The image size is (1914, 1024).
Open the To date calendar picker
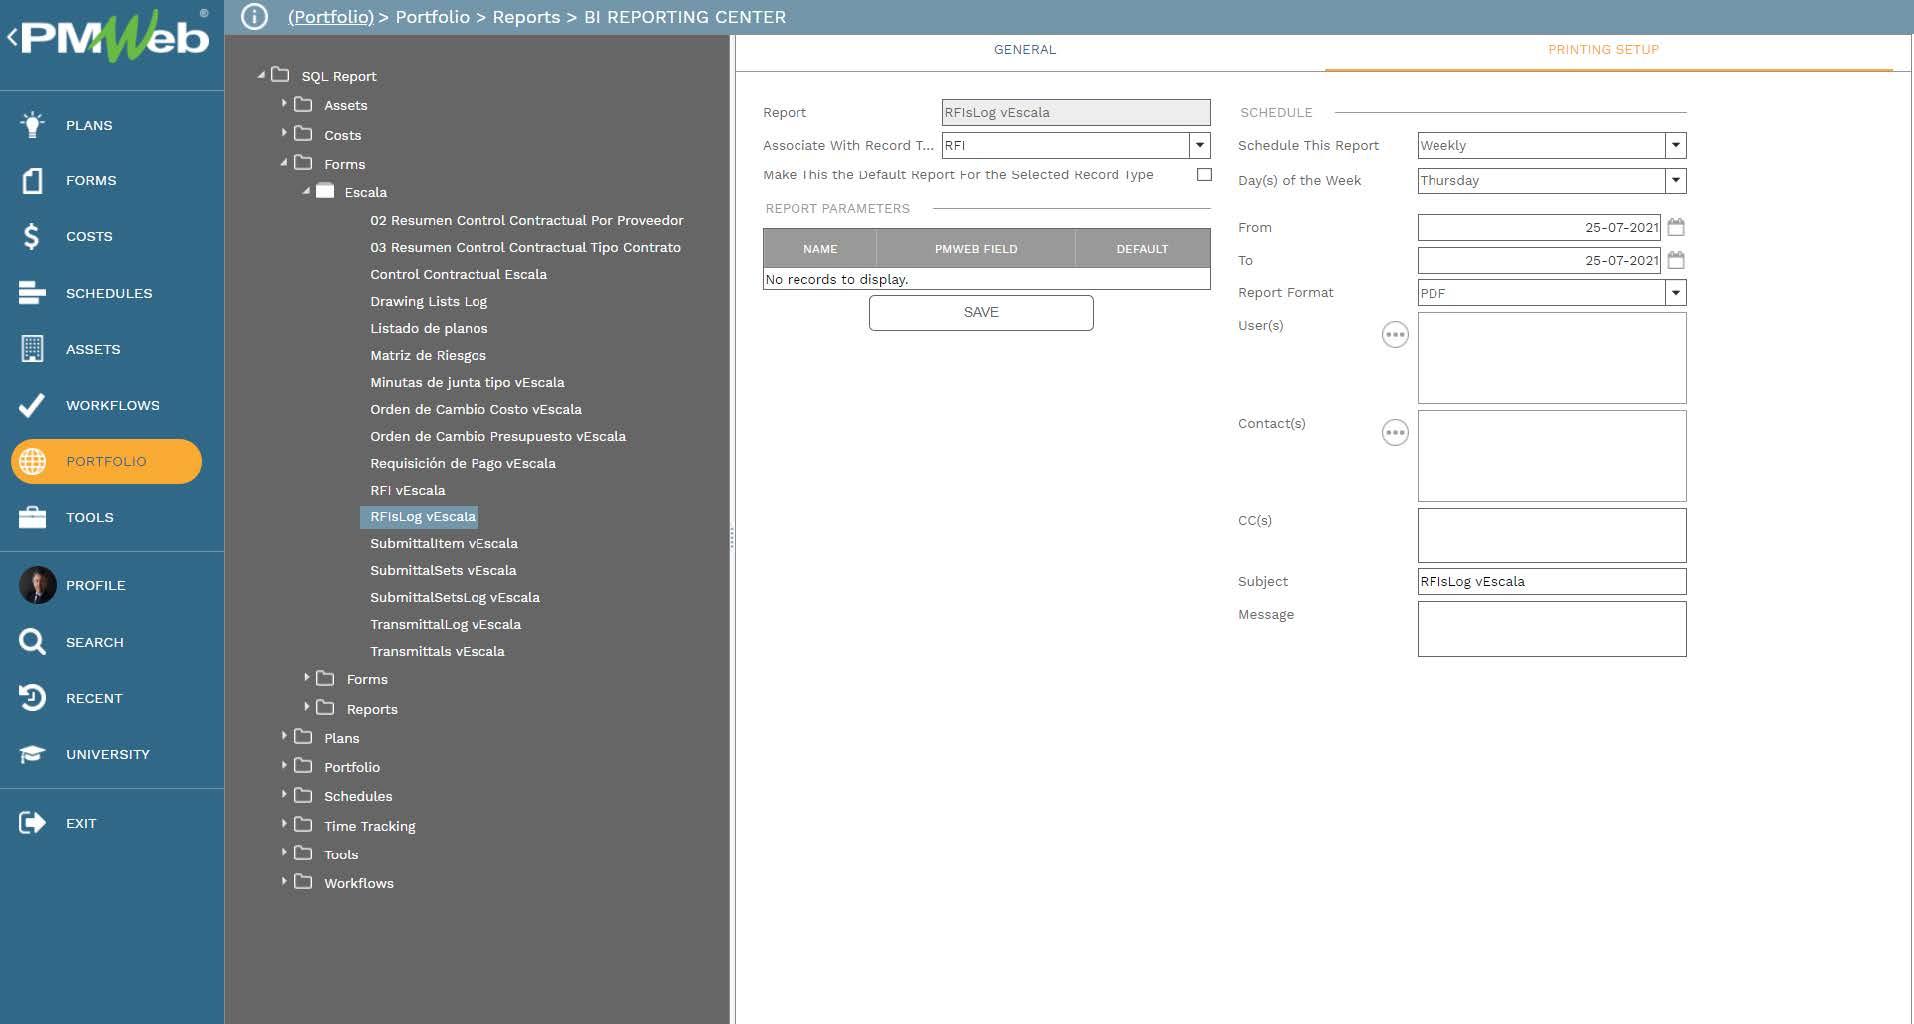(1676, 260)
